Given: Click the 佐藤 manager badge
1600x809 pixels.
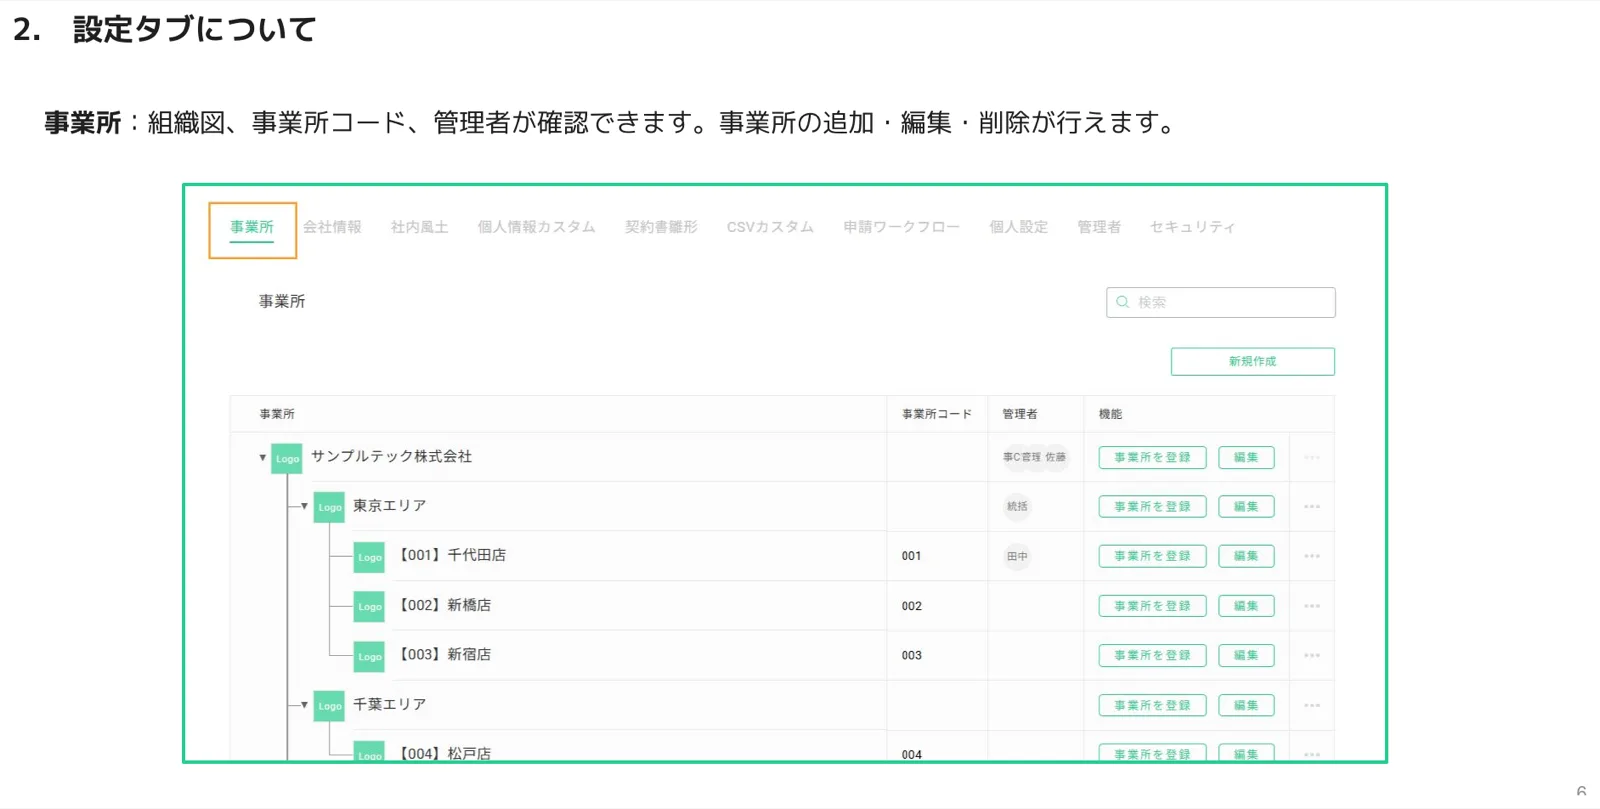Looking at the screenshot, I should (x=1056, y=457).
